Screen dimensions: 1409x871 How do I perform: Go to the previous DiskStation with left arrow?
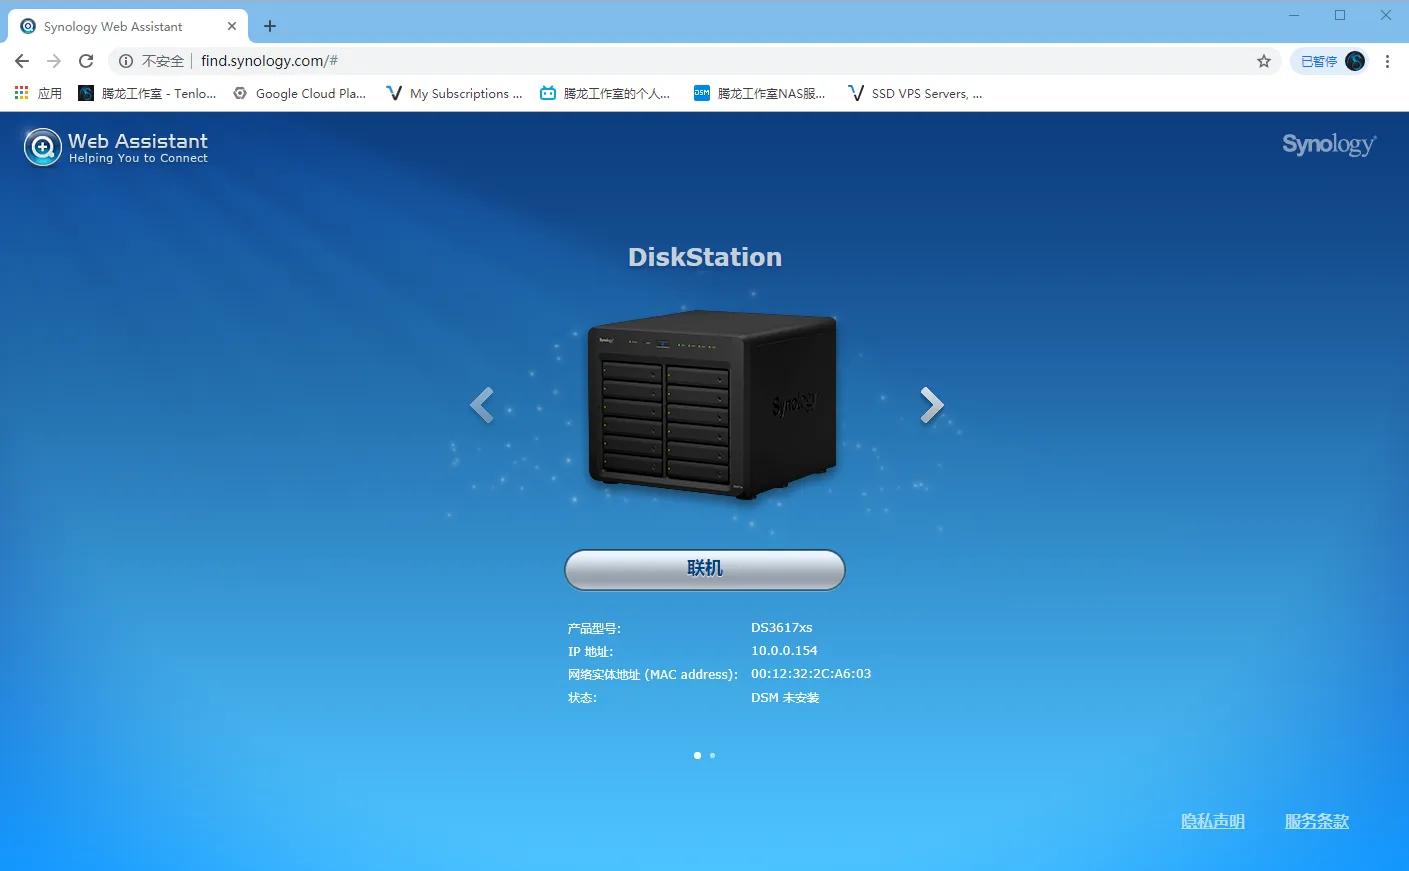pos(482,405)
